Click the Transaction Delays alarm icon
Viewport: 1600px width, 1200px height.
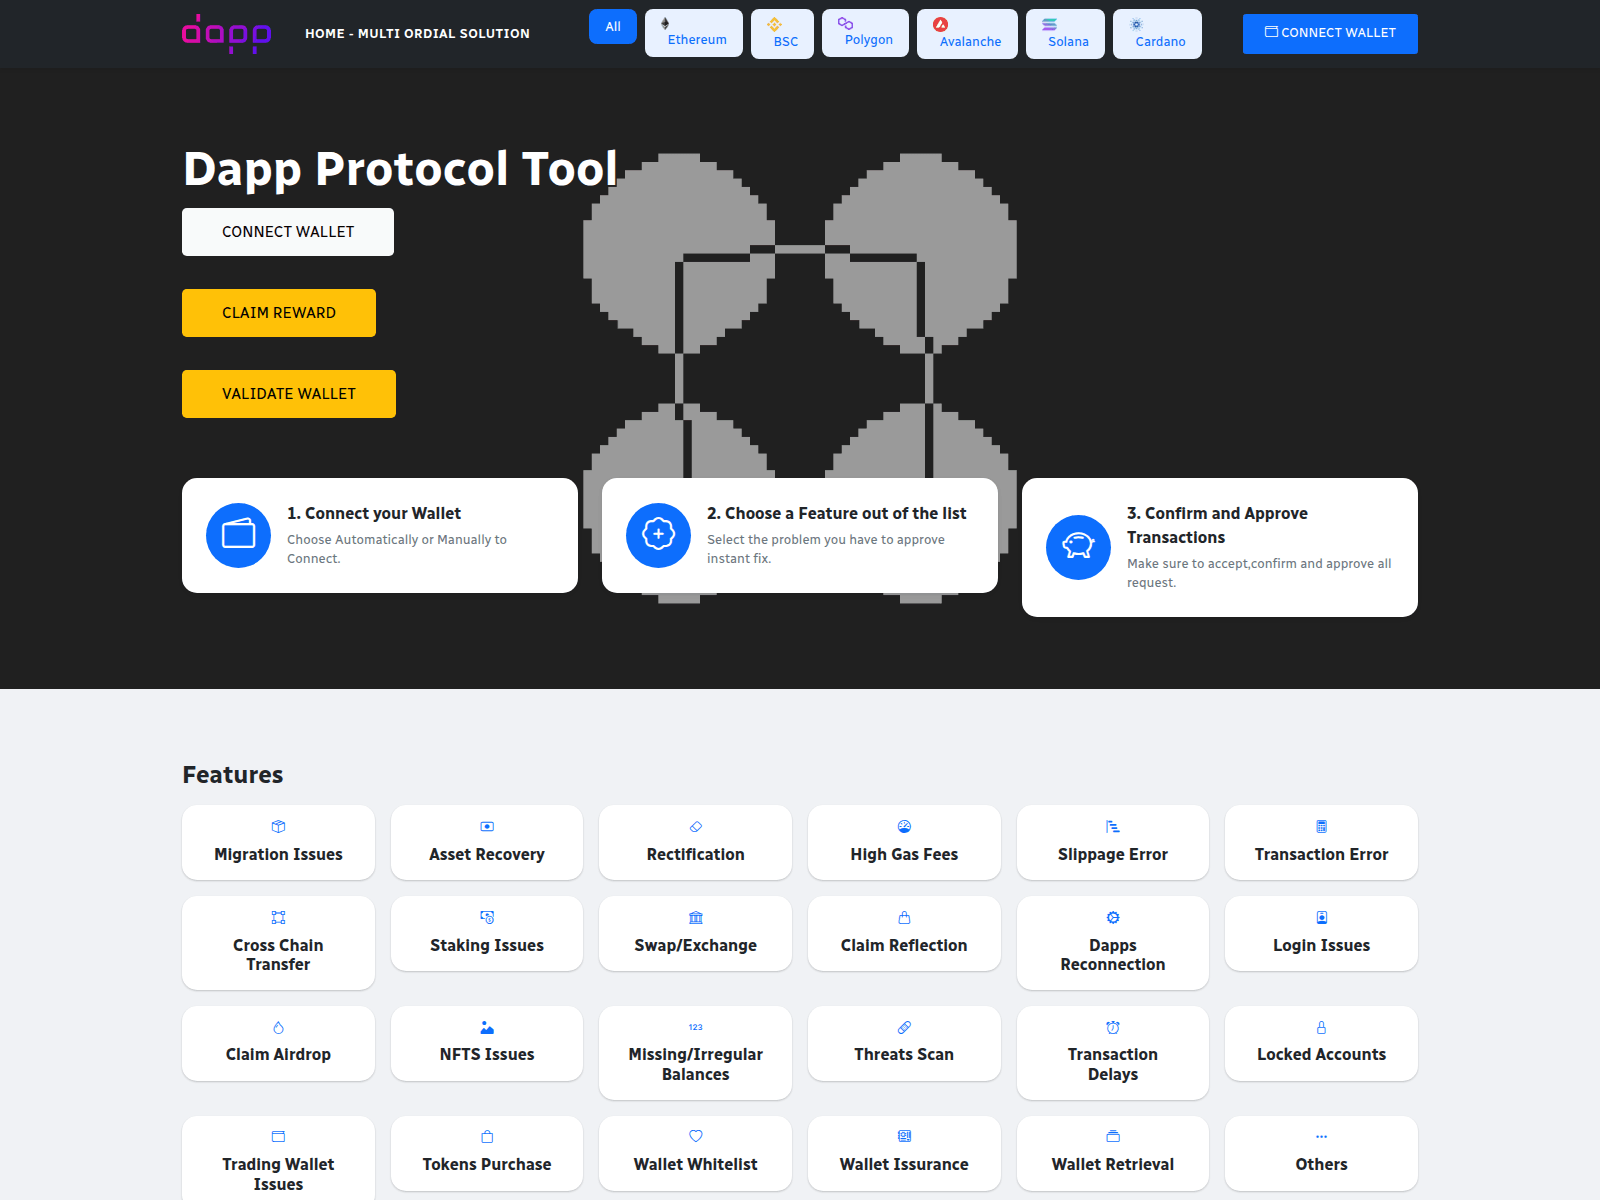[1113, 1028]
